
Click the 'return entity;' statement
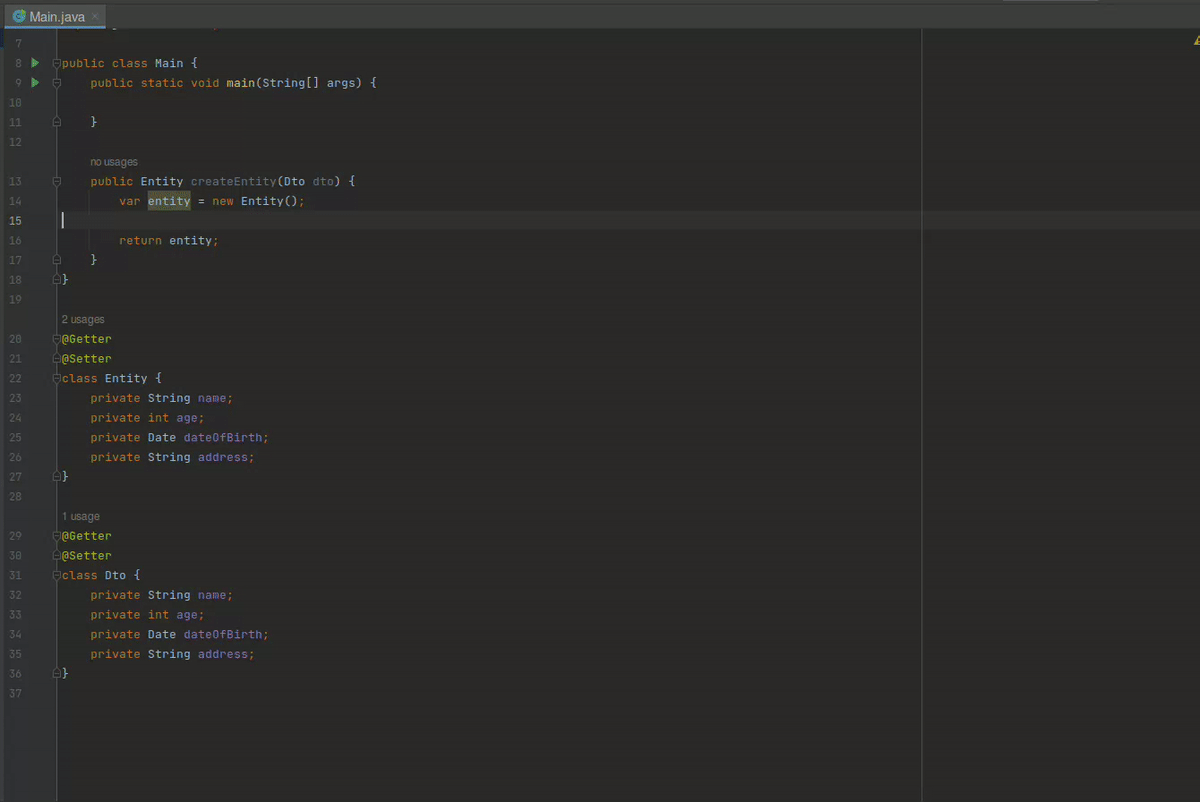(168, 241)
